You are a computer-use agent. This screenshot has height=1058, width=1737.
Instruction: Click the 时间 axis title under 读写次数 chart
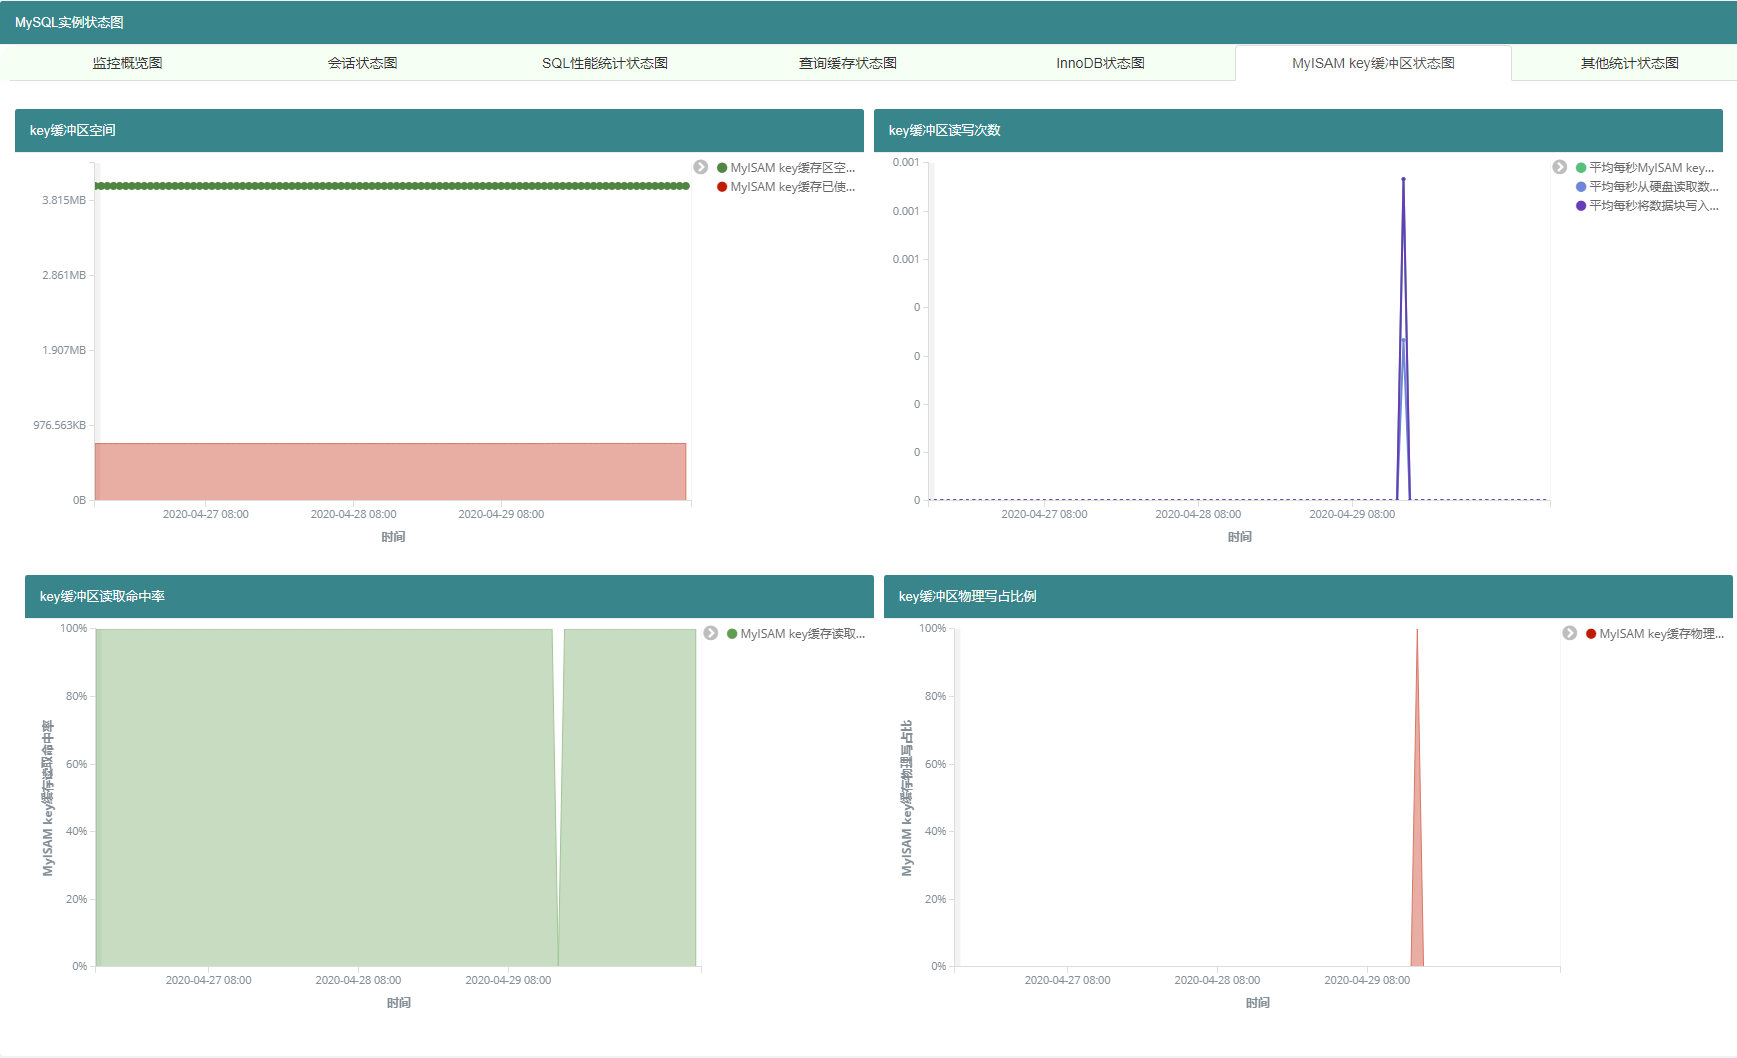(x=1240, y=537)
